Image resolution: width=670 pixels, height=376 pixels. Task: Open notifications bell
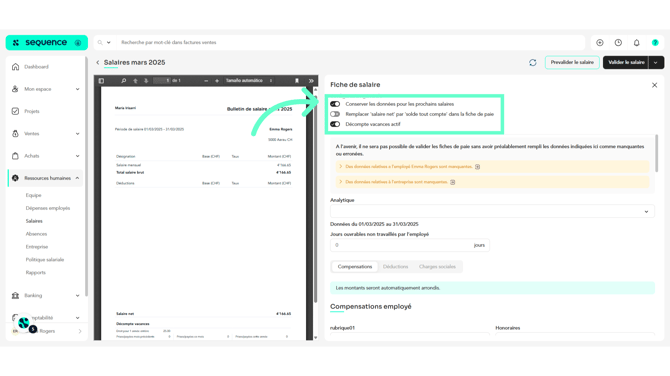[637, 43]
